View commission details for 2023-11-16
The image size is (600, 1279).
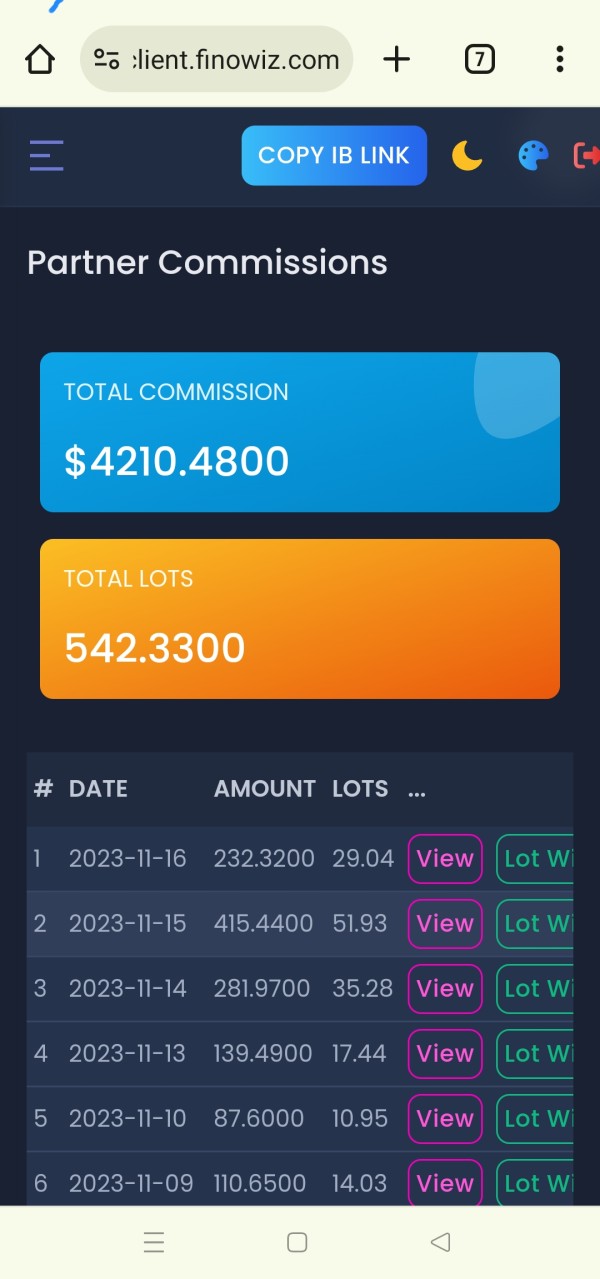click(445, 859)
